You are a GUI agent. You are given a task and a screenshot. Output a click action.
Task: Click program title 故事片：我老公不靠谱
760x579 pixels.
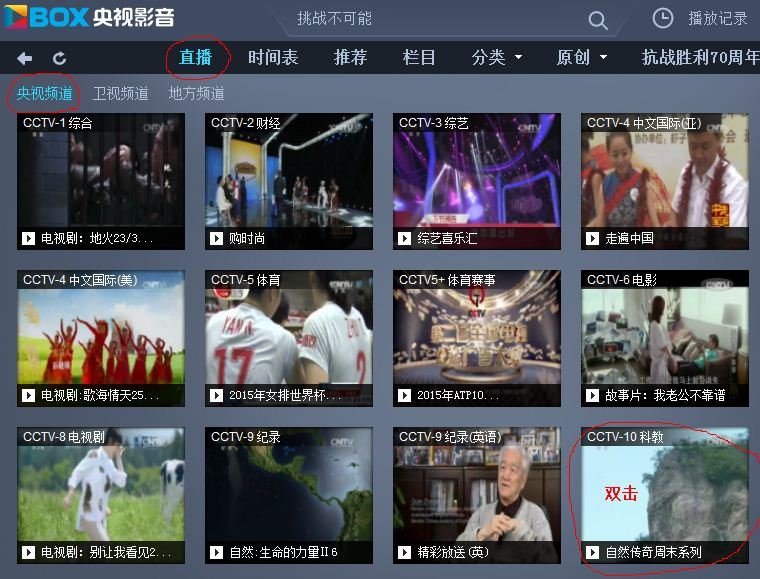[665, 395]
